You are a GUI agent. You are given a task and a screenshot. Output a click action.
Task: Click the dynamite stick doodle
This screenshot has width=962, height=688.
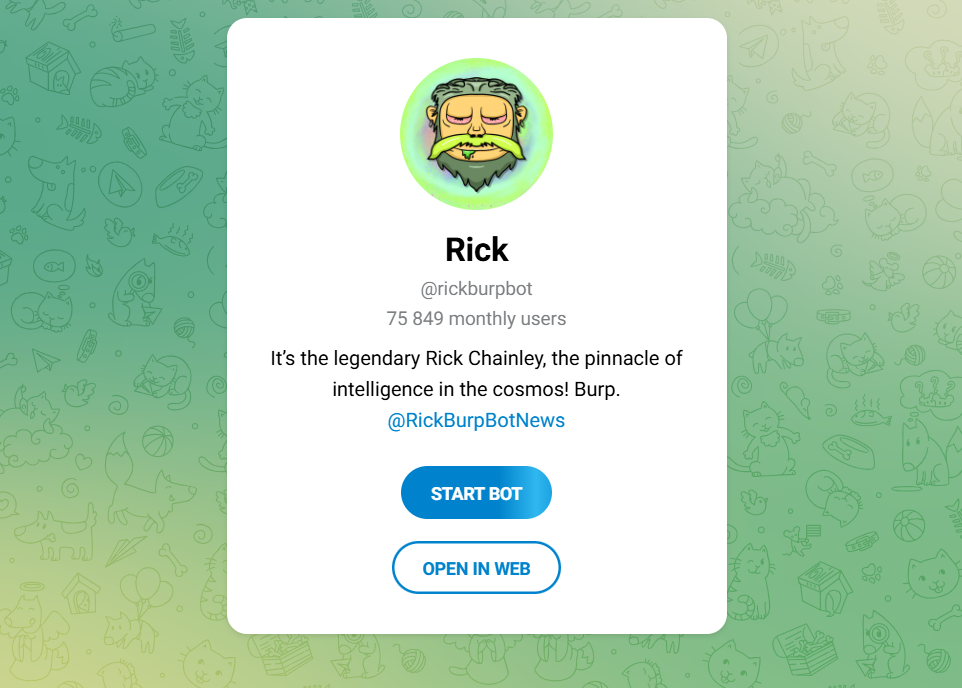pyautogui.click(x=133, y=30)
